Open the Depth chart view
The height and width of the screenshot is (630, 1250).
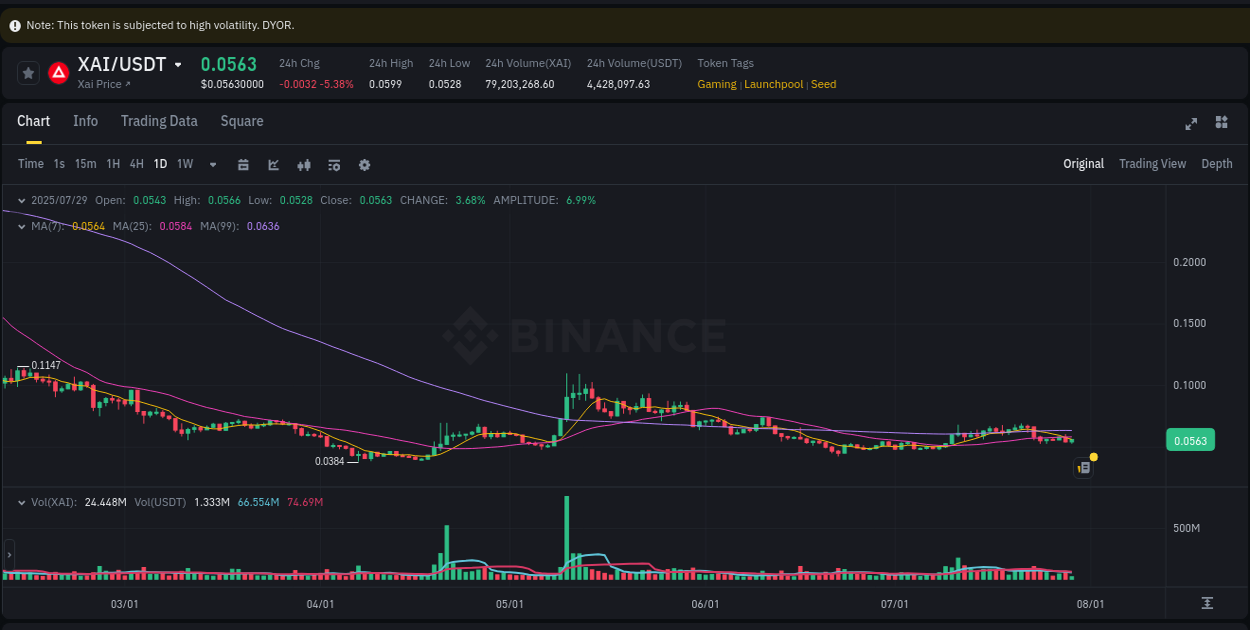[x=1217, y=163]
